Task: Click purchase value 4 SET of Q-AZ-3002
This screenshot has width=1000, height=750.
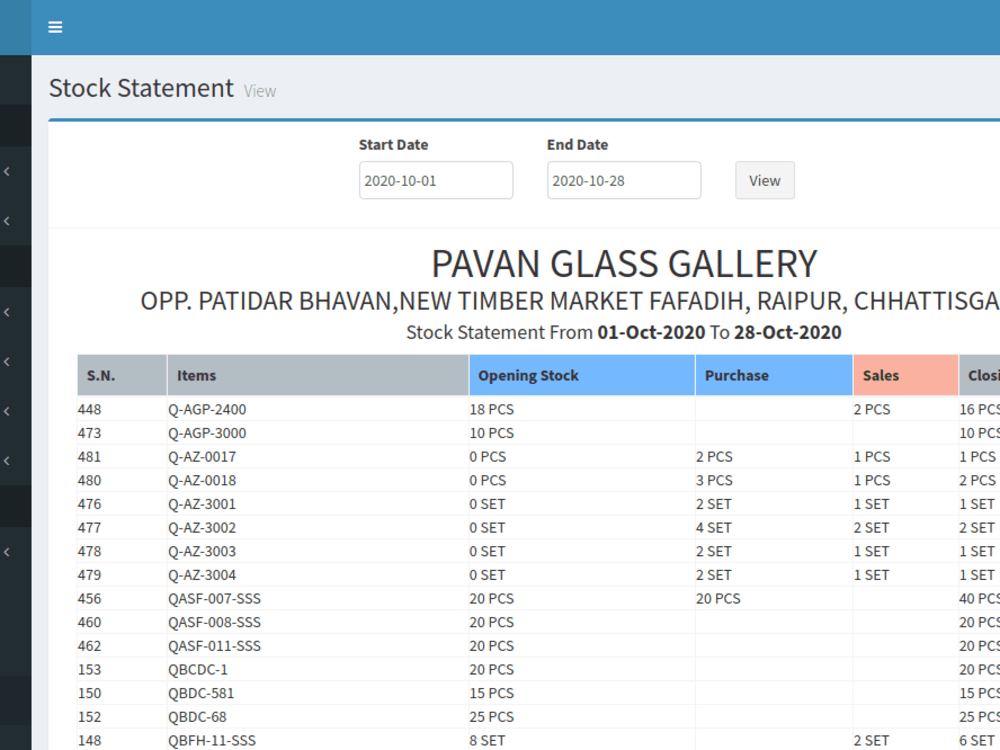Action: pos(714,527)
